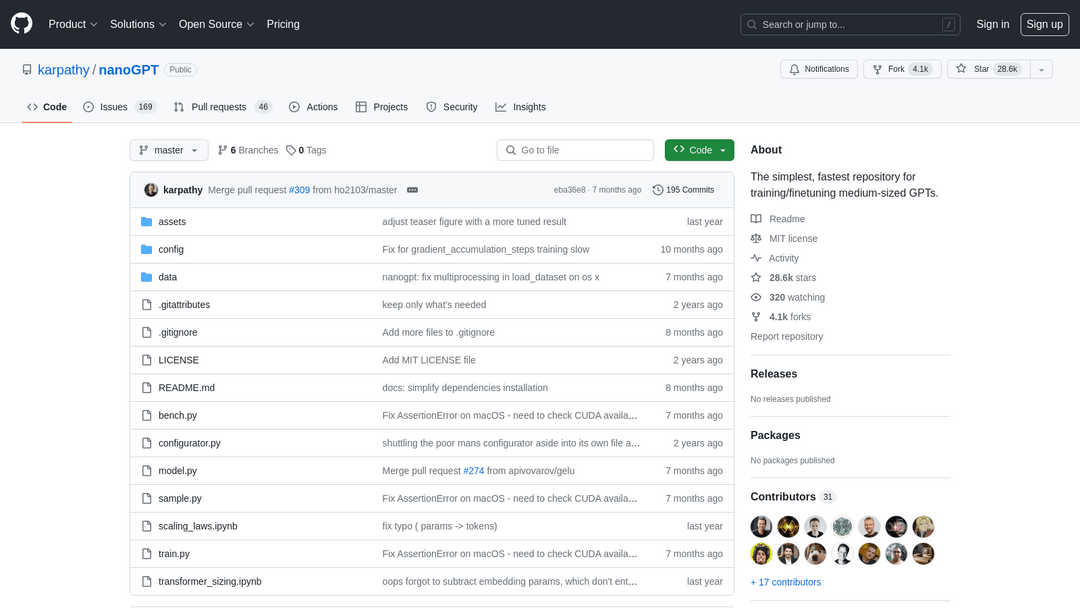Expand the star lists dropdown arrow
Screen dimensions: 1080x608
click(x=1041, y=69)
